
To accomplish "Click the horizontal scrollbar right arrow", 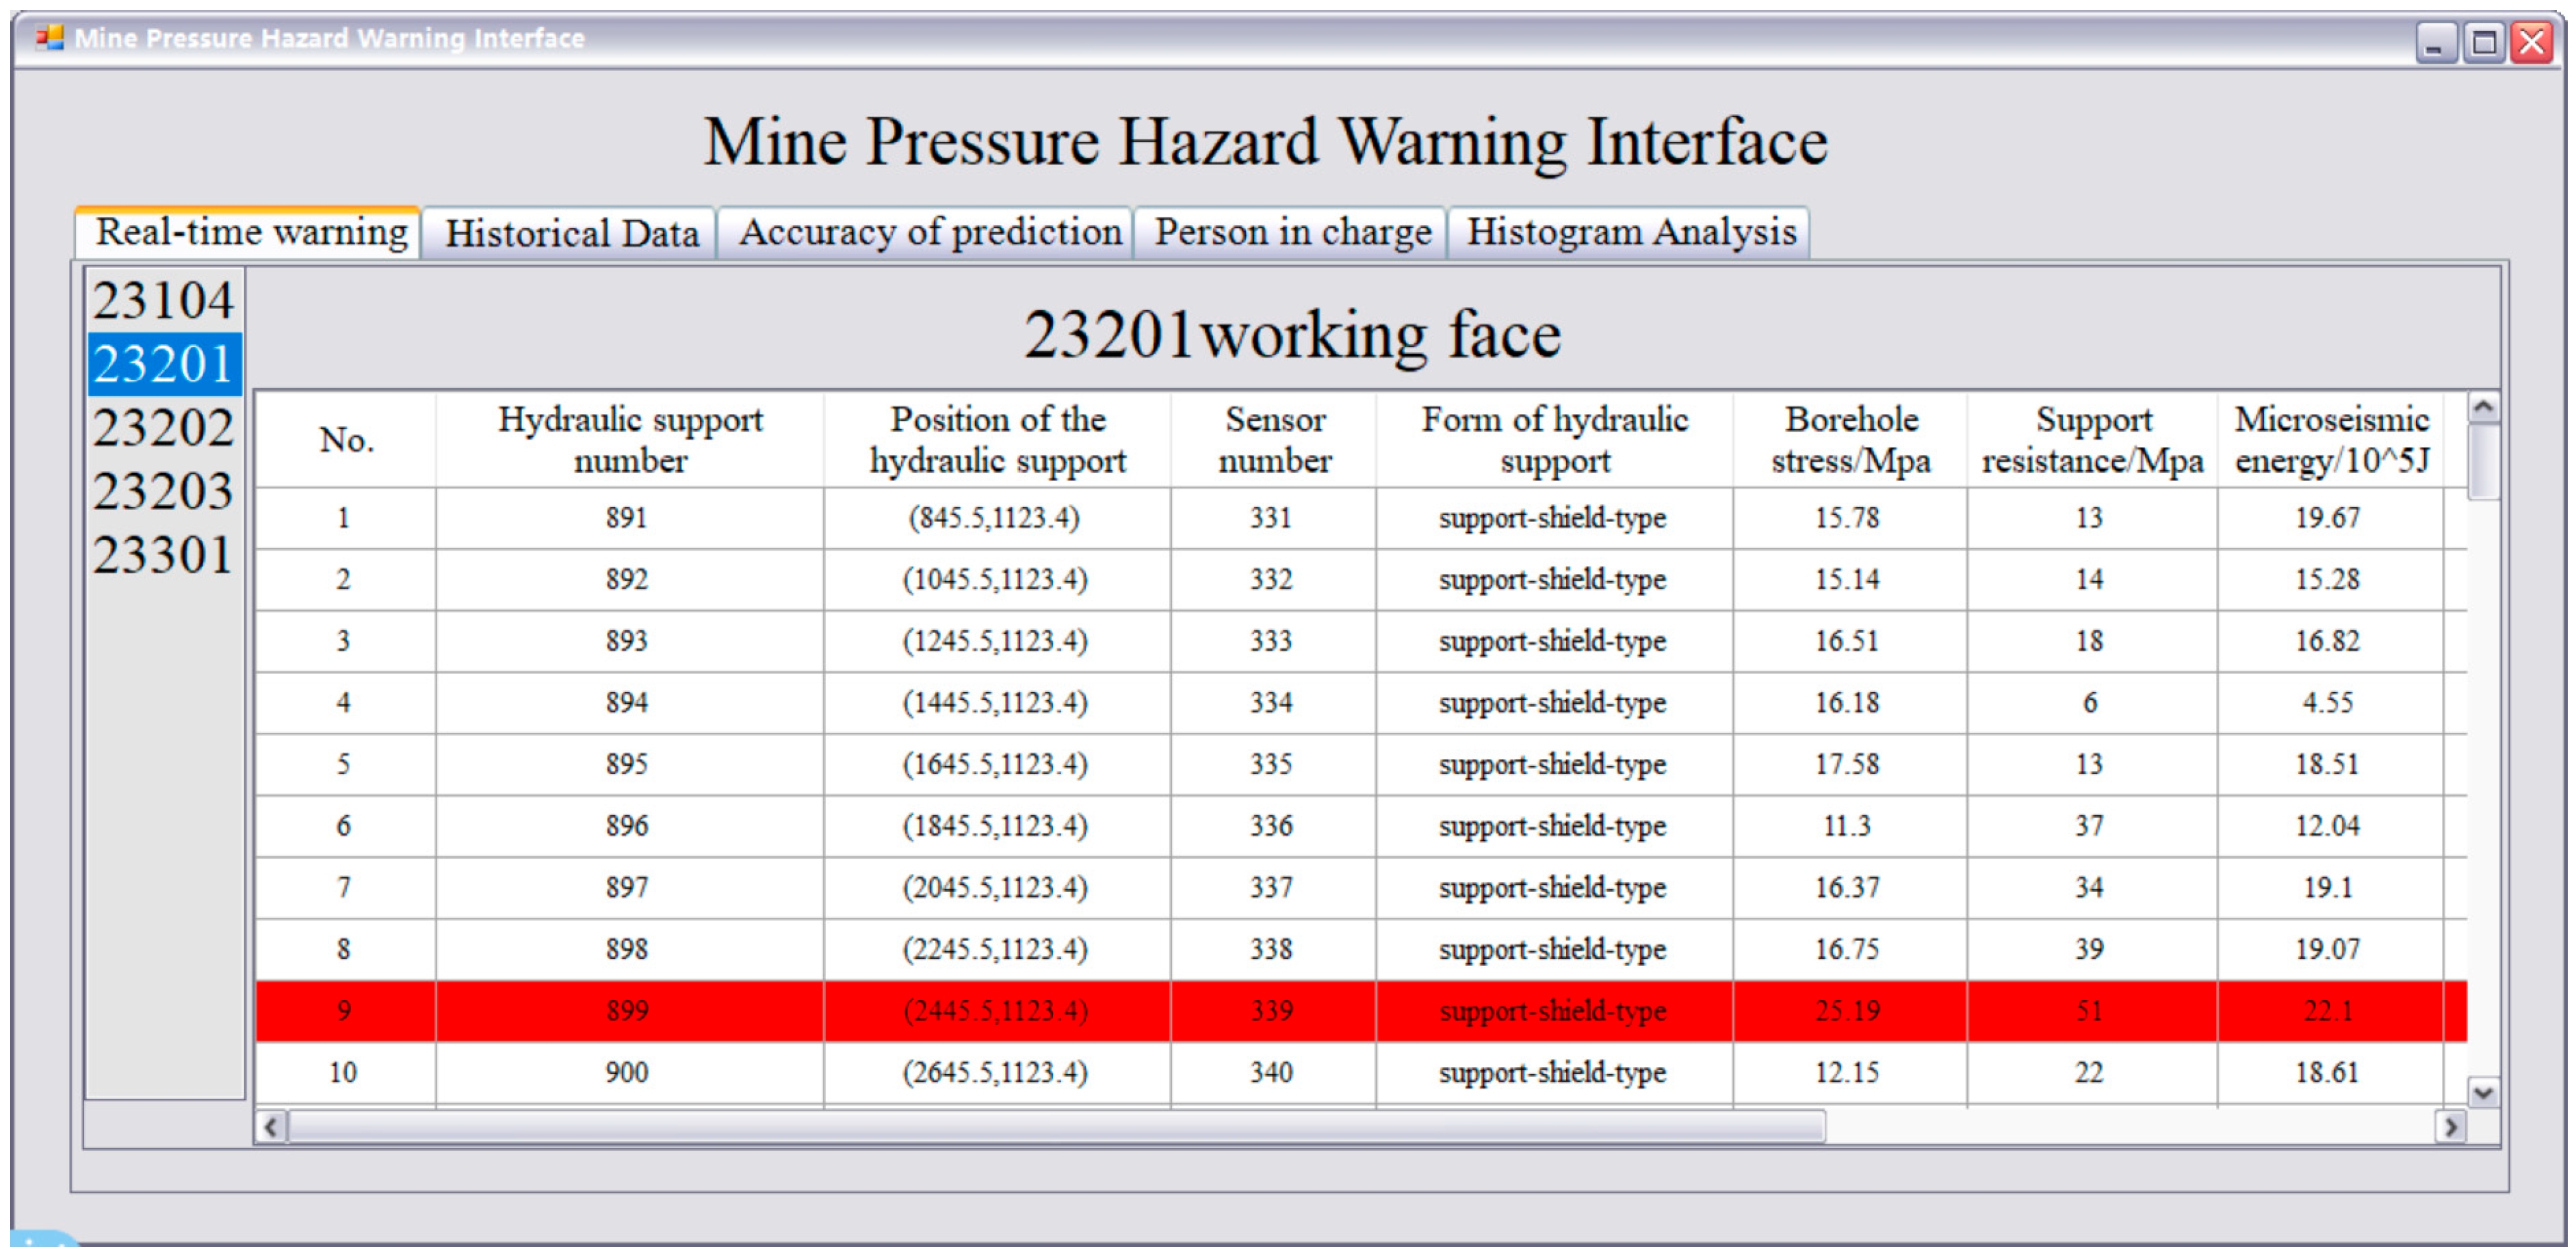I will (2450, 1127).
